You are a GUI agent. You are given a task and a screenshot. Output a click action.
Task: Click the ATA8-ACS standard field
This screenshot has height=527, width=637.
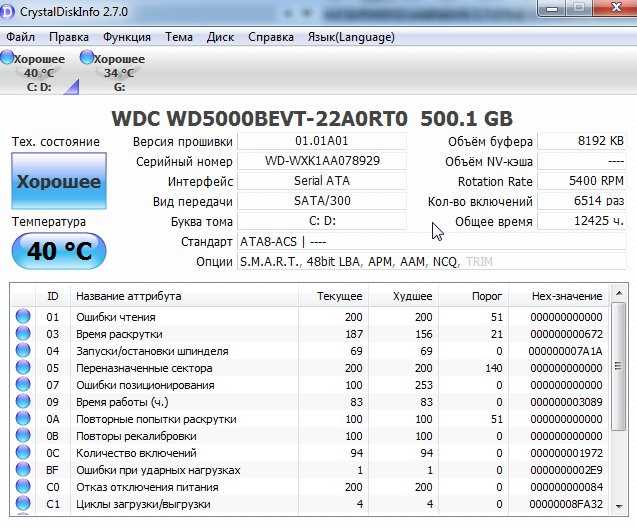pyautogui.click(x=432, y=242)
